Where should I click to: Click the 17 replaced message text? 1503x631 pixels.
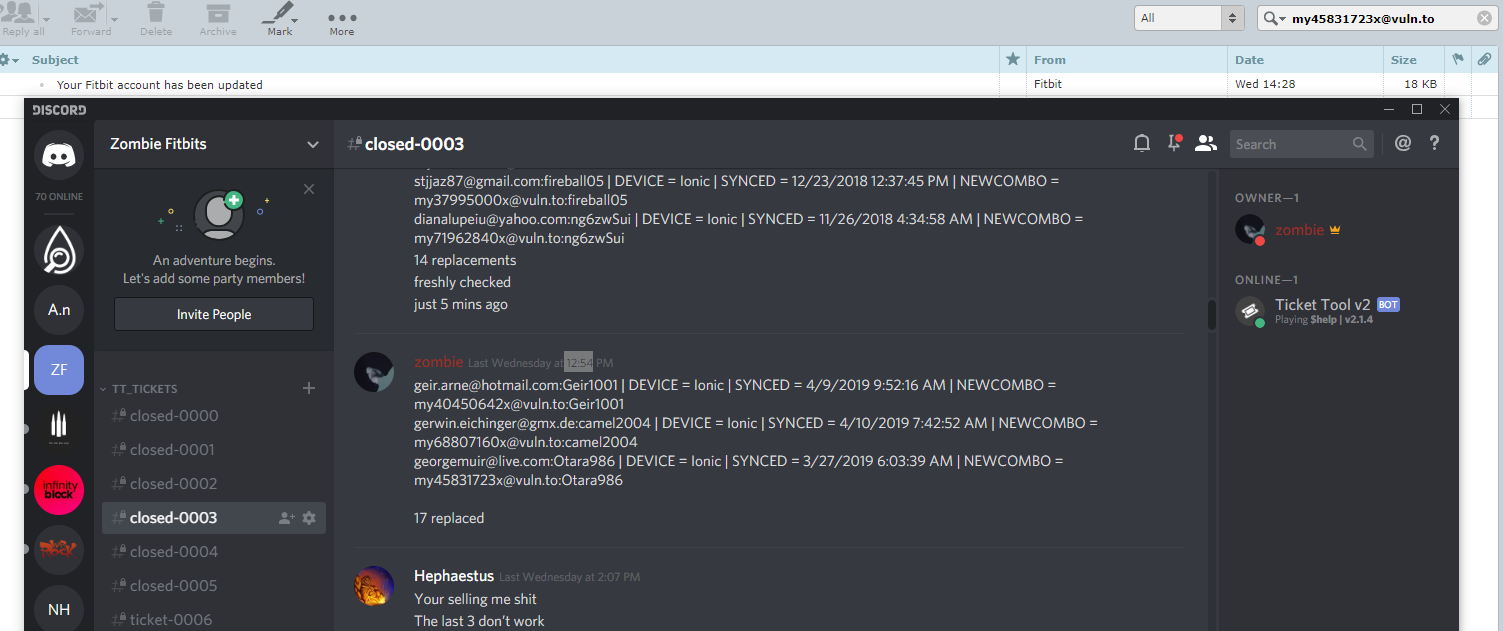point(449,518)
